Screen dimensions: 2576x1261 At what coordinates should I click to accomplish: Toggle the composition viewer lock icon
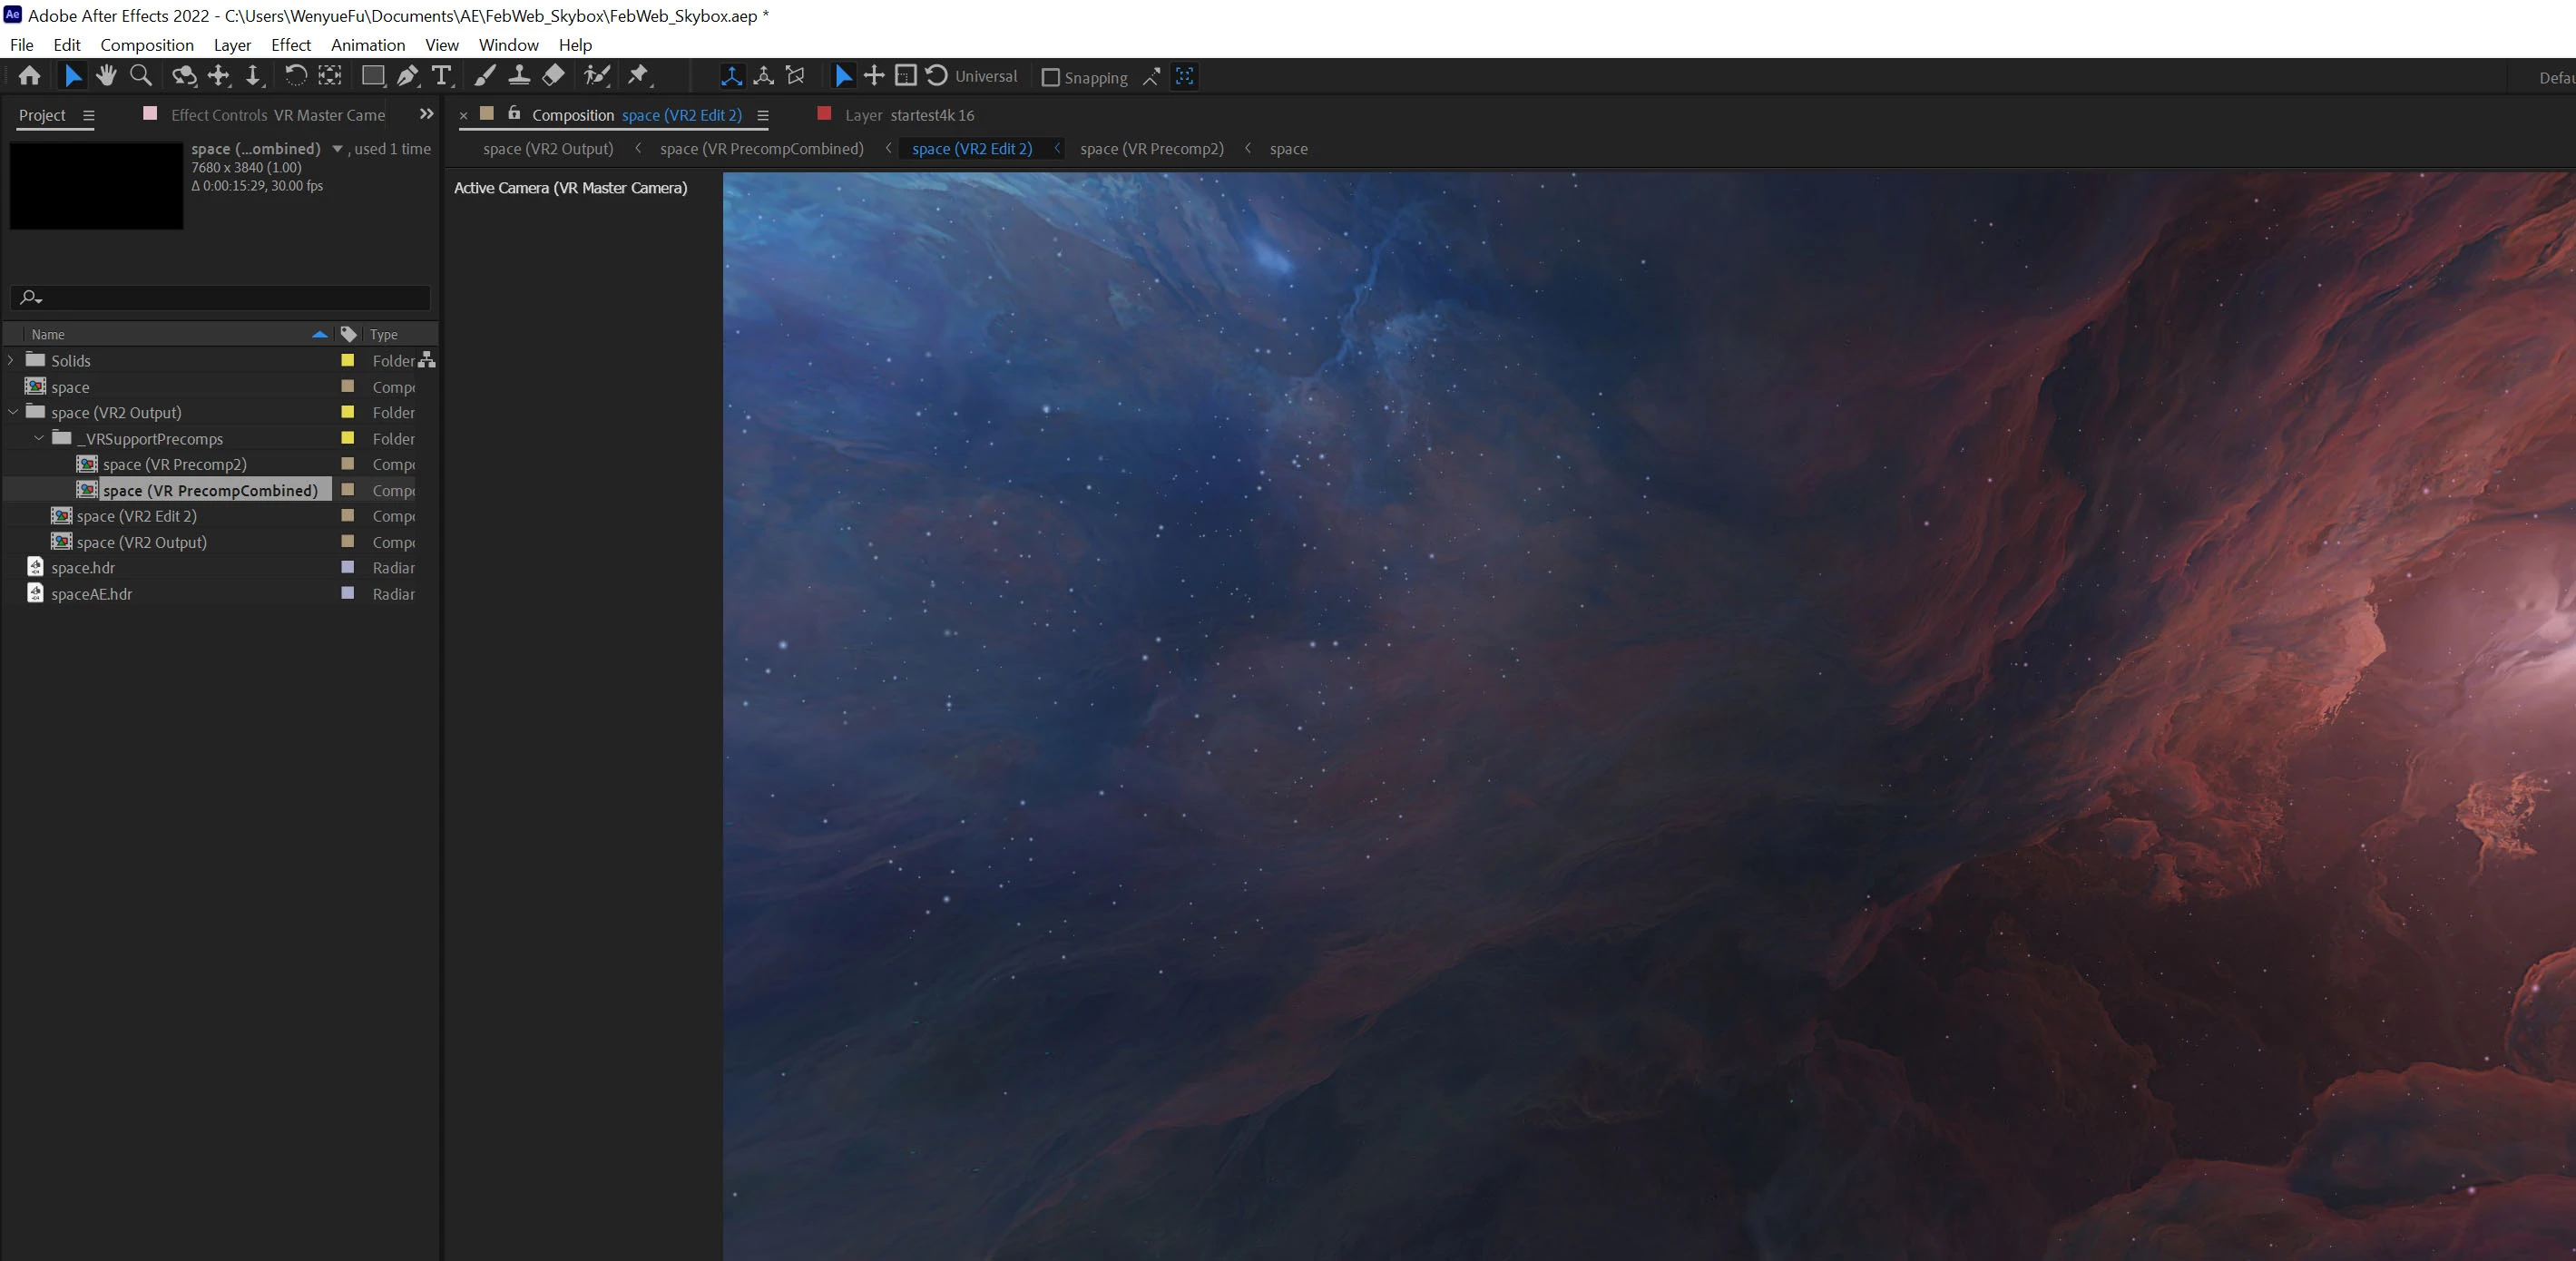[x=514, y=114]
